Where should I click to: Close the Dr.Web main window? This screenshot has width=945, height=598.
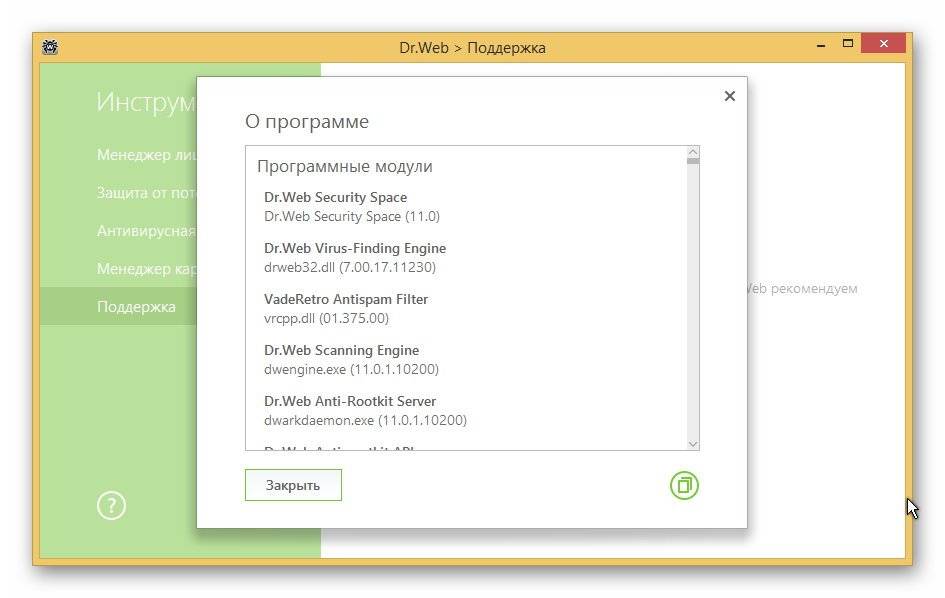[884, 43]
